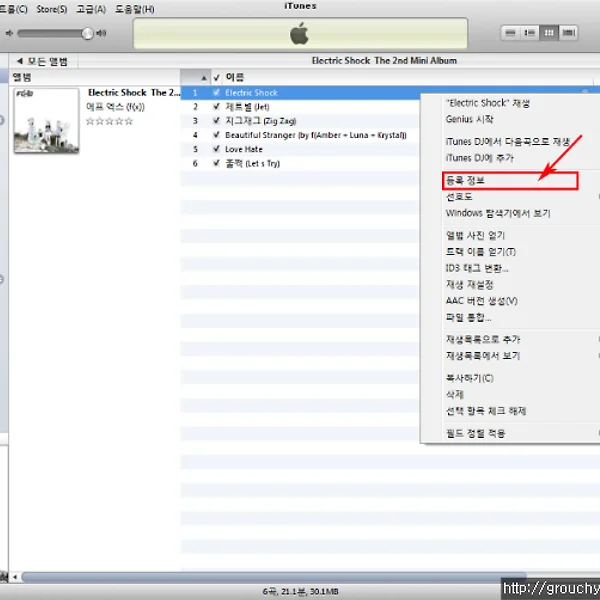Image resolution: width=600 pixels, height=600 pixels.
Task: Uncheck the 제트별 (Jet) track checkbox
Action: [216, 106]
